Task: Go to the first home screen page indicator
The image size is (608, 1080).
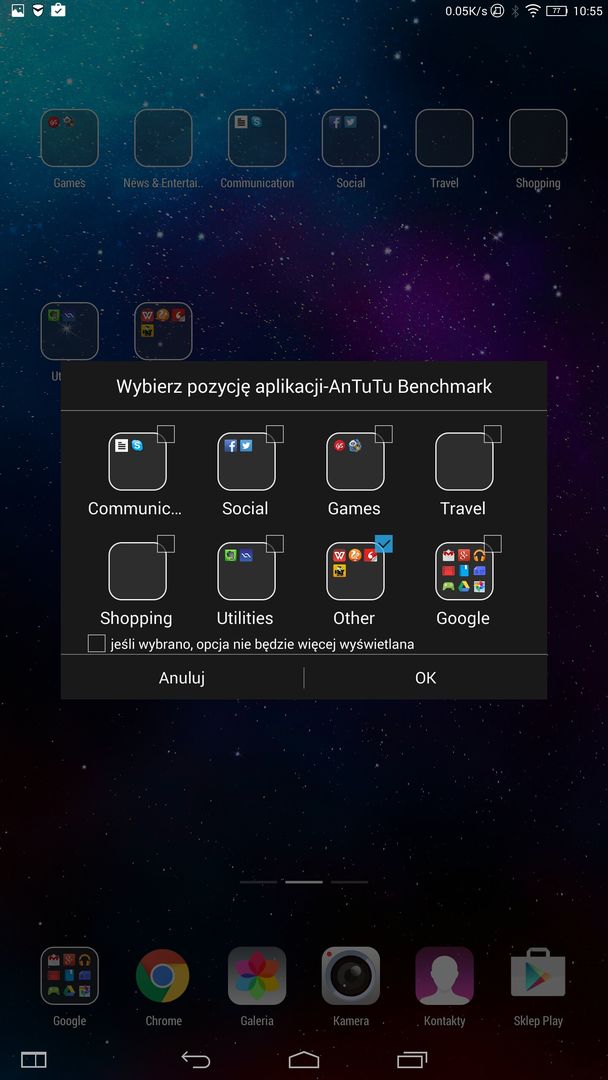Action: click(258, 882)
